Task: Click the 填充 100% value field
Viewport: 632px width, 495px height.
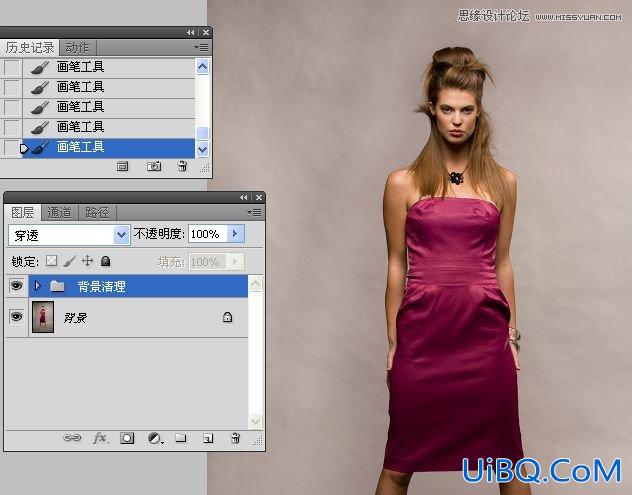Action: (207, 262)
